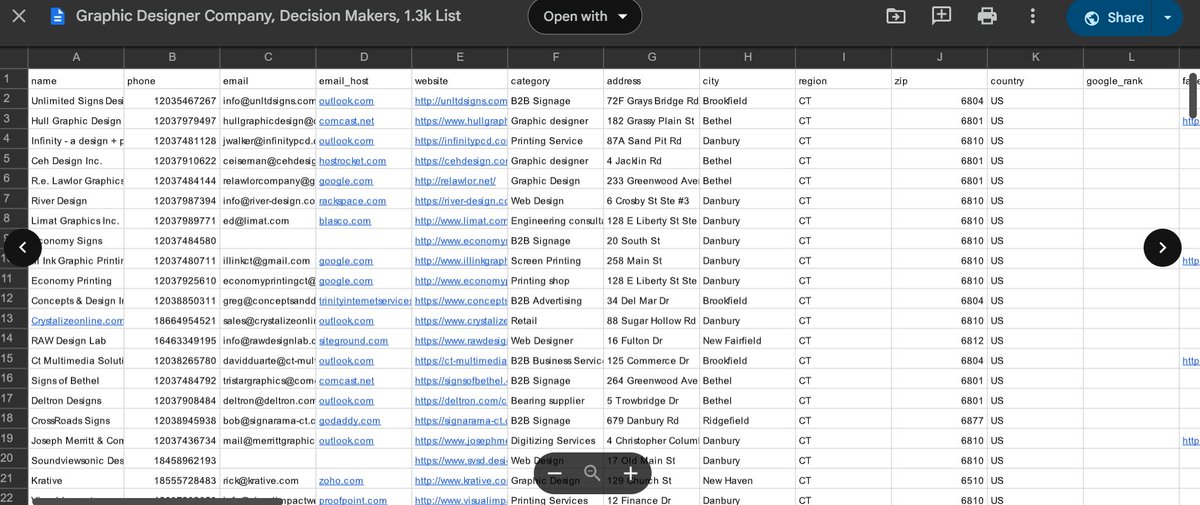Click the 'Deltron Designs' cell
Image resolution: width=1200 pixels, height=505 pixels.
pos(76,401)
